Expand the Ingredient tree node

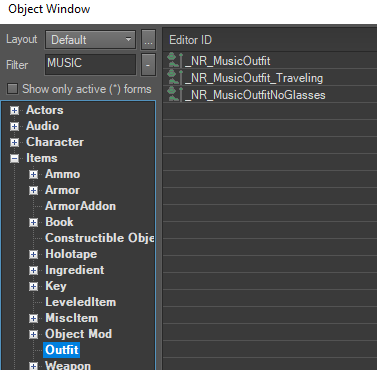(x=33, y=270)
